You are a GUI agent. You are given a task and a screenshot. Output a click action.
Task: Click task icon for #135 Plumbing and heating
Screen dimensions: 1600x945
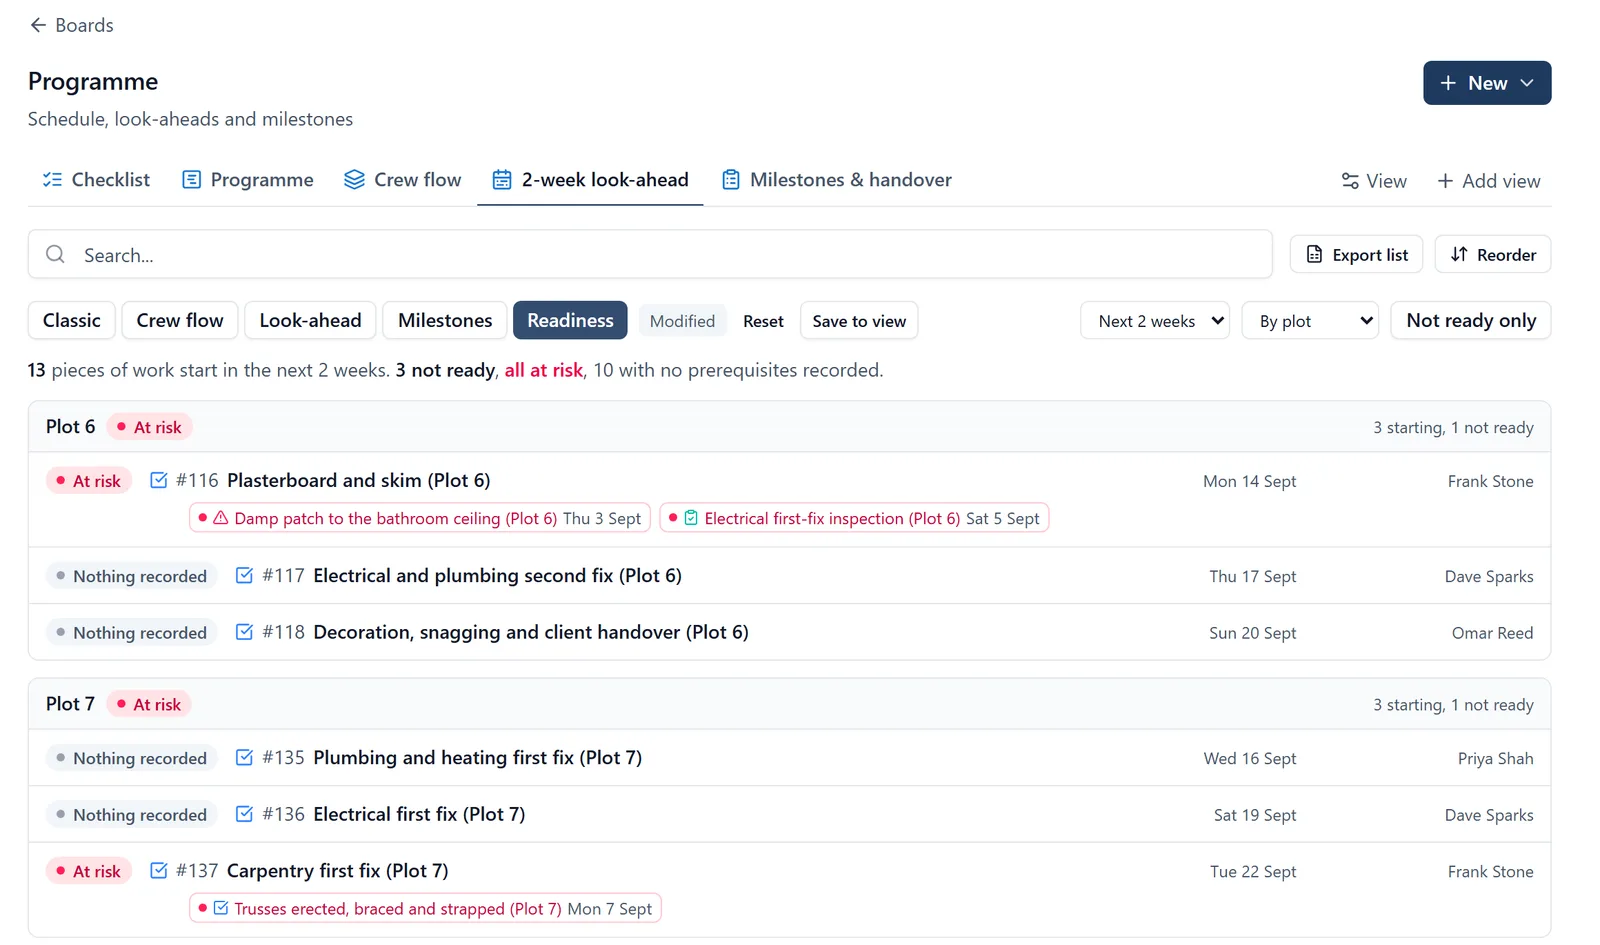tap(244, 757)
